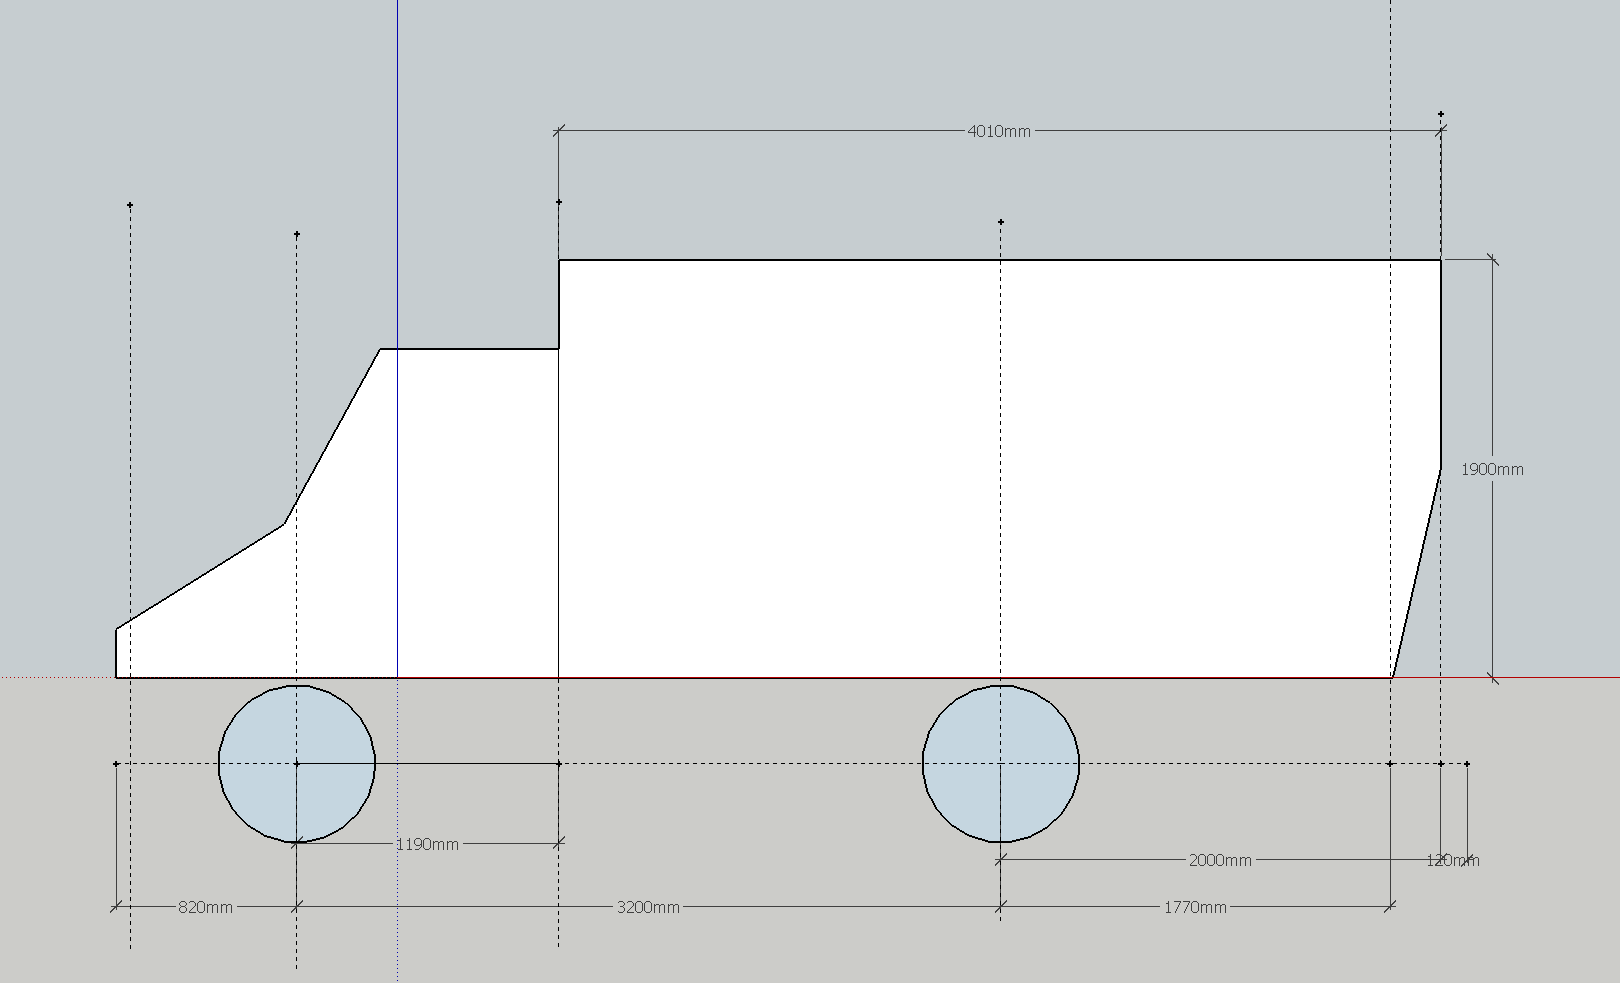Select the 3200mm wheelbase dimension text
Screen dimensions: 1620x983
[x=648, y=907]
